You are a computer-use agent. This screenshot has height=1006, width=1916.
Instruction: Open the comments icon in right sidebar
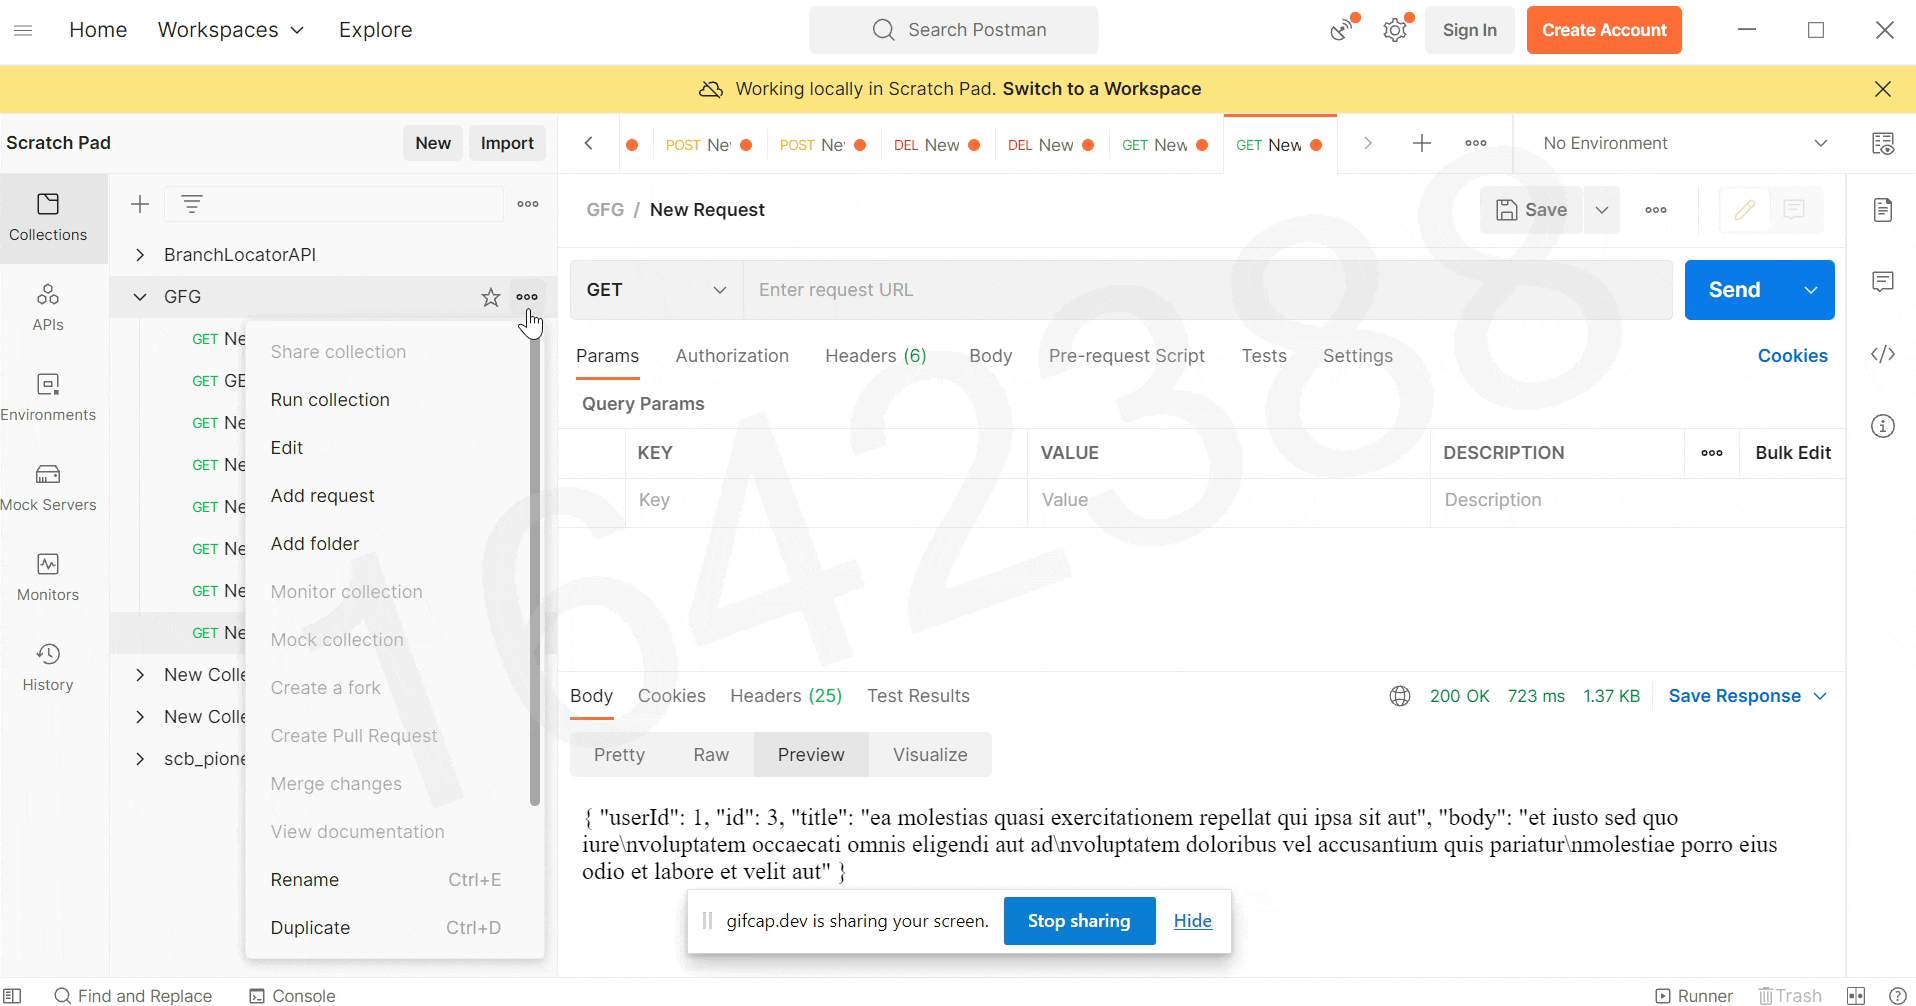(1883, 282)
